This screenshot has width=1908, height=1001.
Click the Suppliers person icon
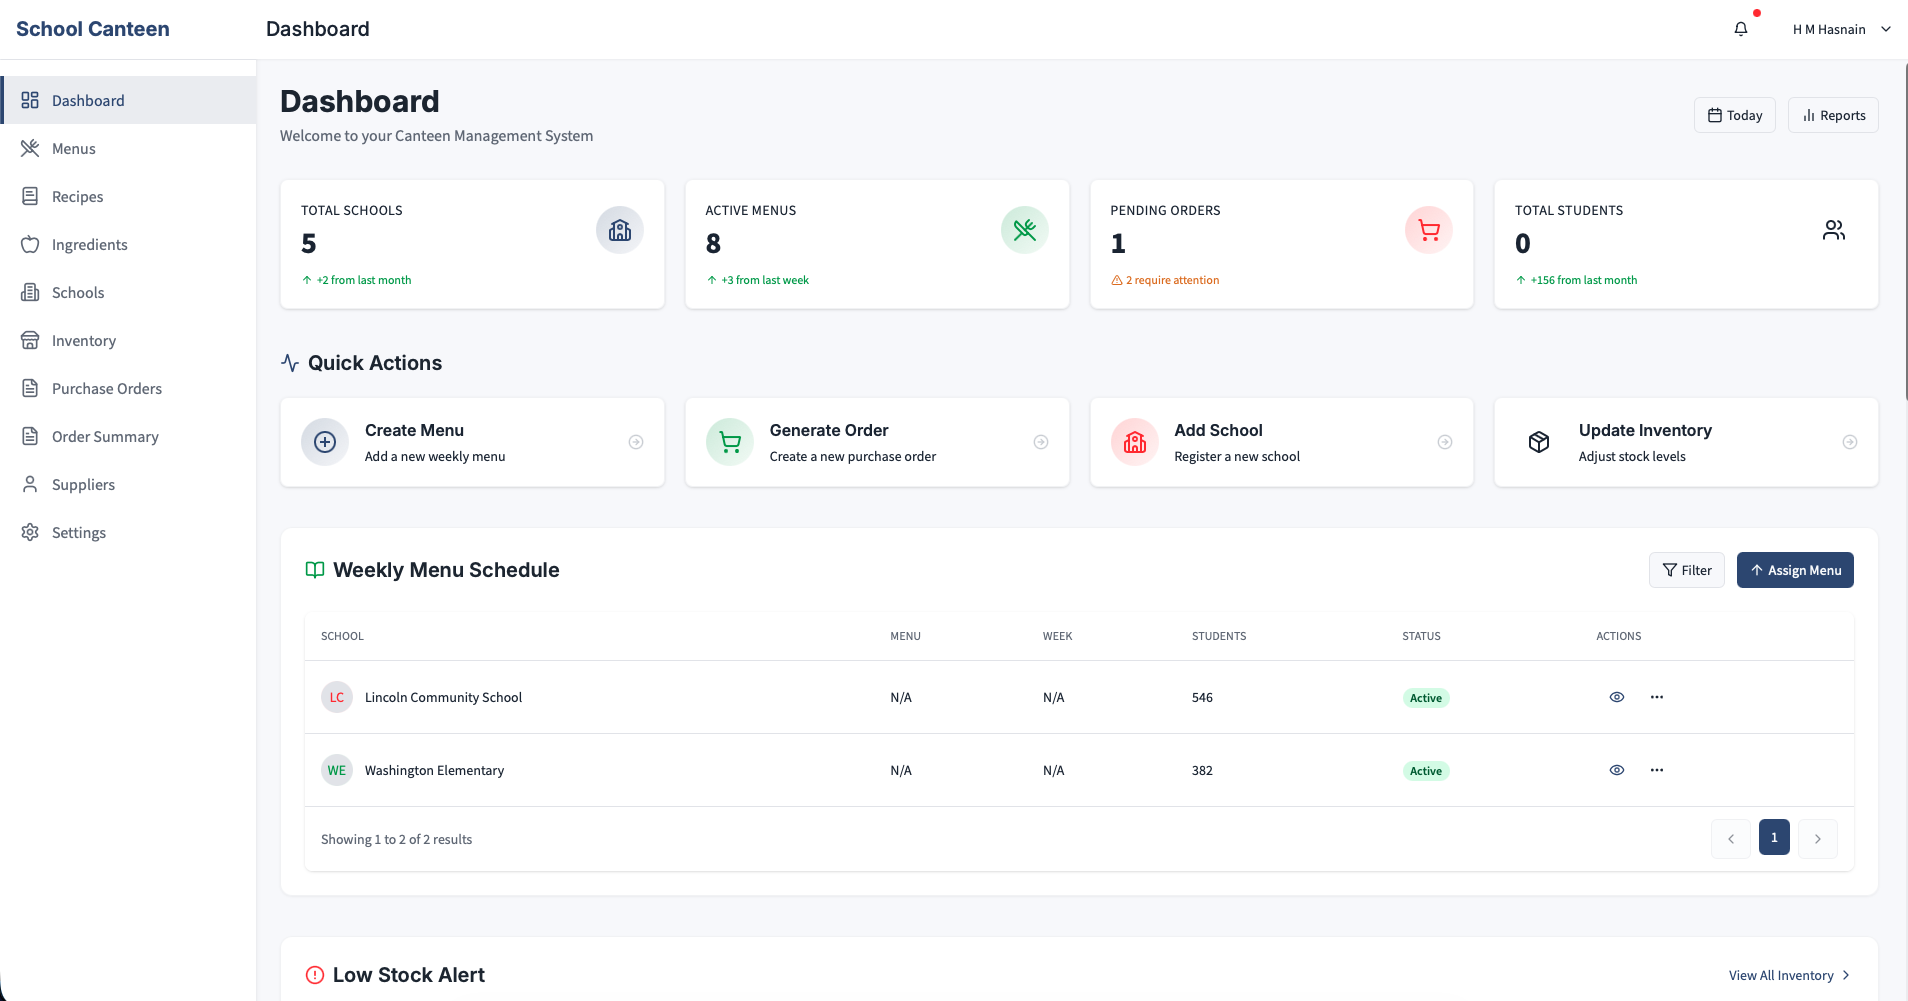tap(30, 484)
